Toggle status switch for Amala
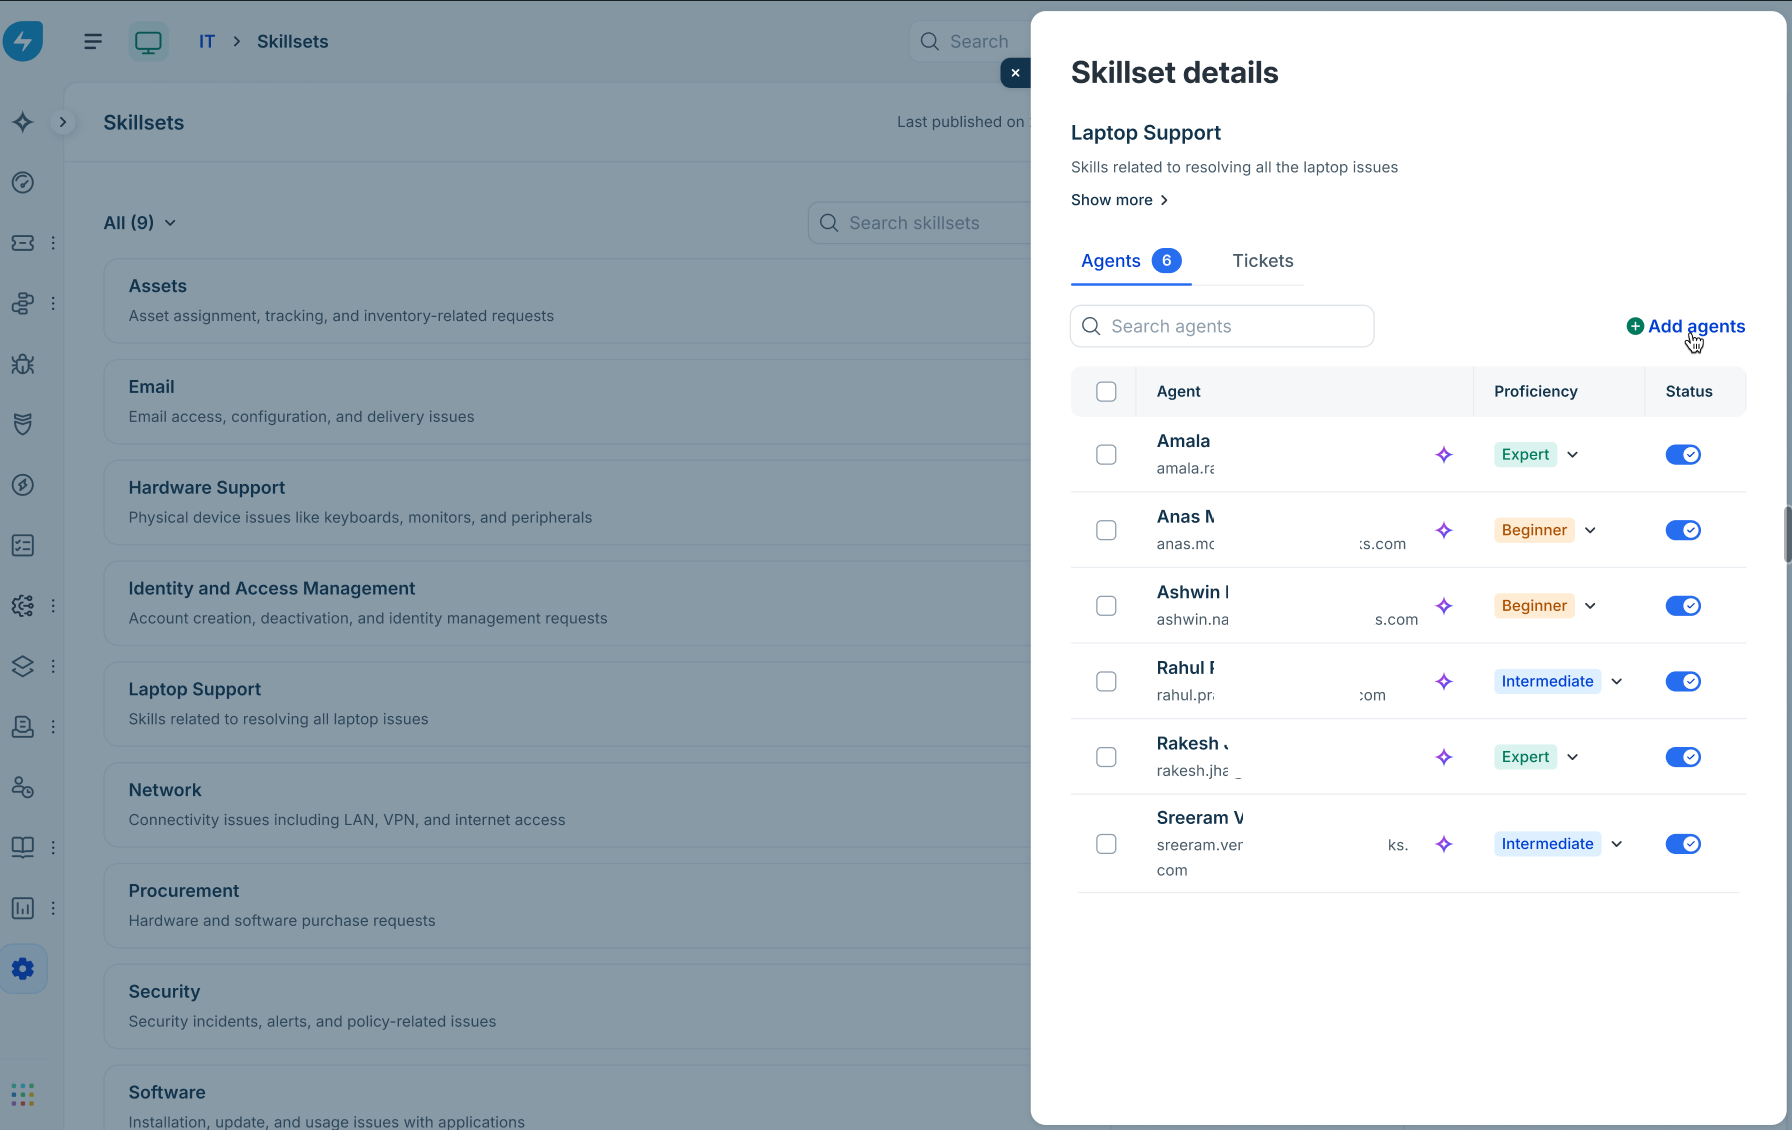The height and width of the screenshot is (1130, 1792). point(1683,455)
